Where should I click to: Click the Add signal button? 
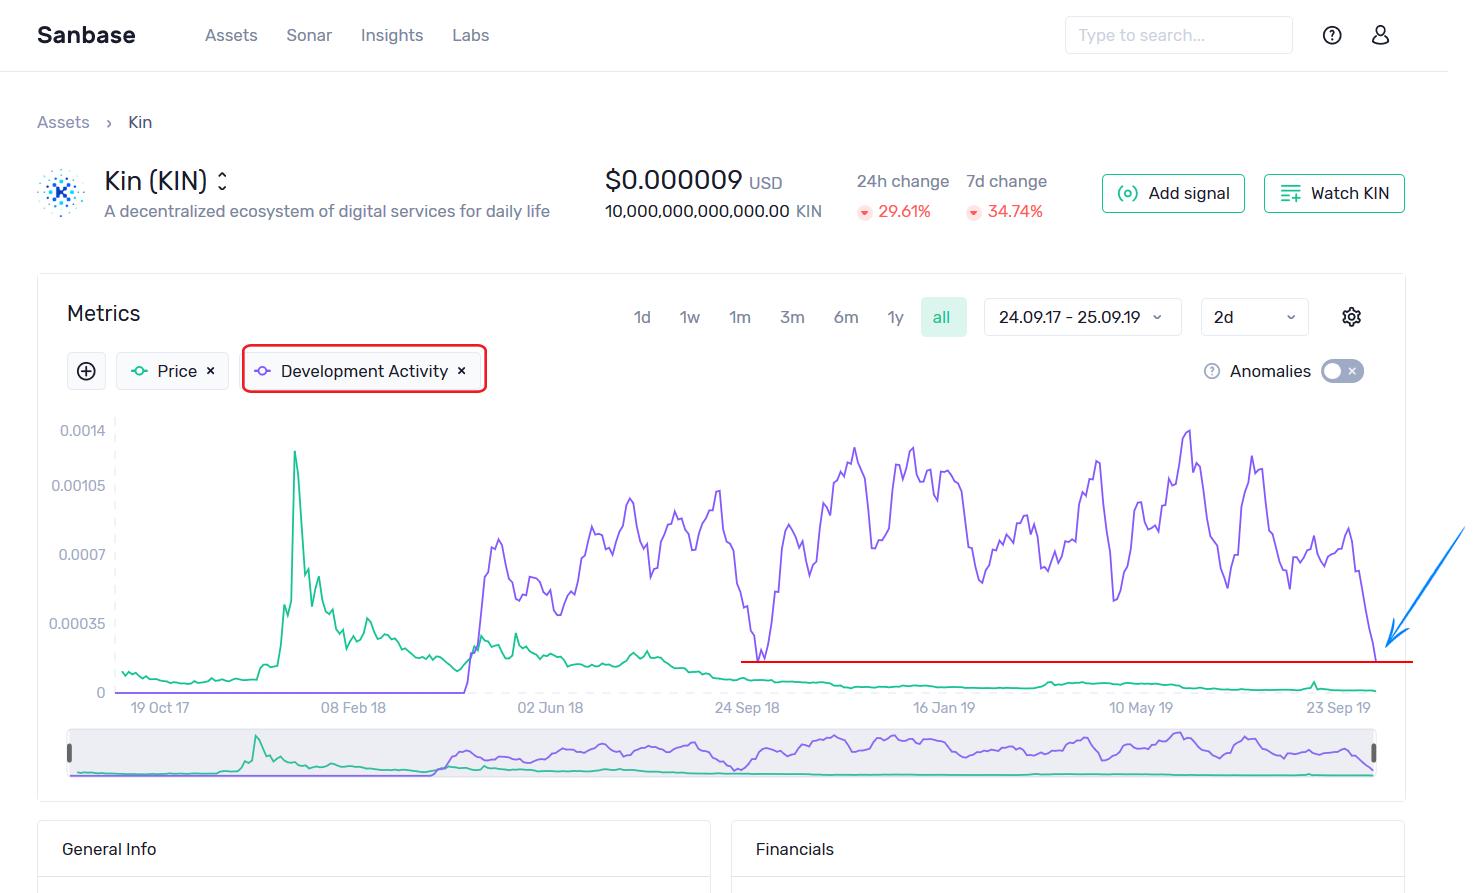[1173, 193]
